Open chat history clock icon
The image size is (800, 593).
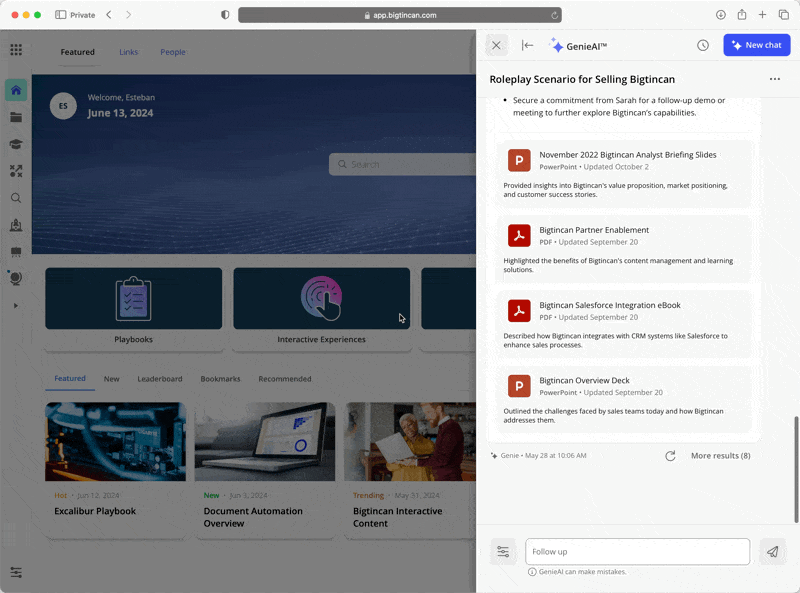coord(703,45)
